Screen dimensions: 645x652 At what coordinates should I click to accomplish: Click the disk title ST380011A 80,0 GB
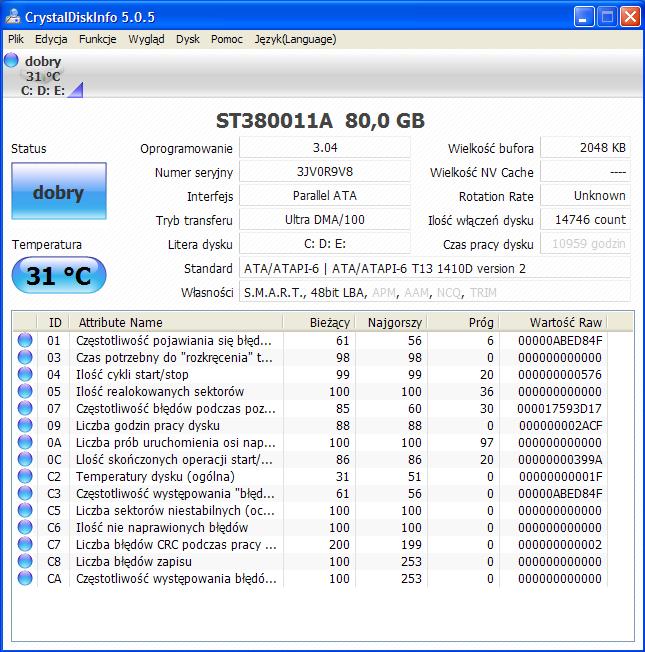coord(320,121)
